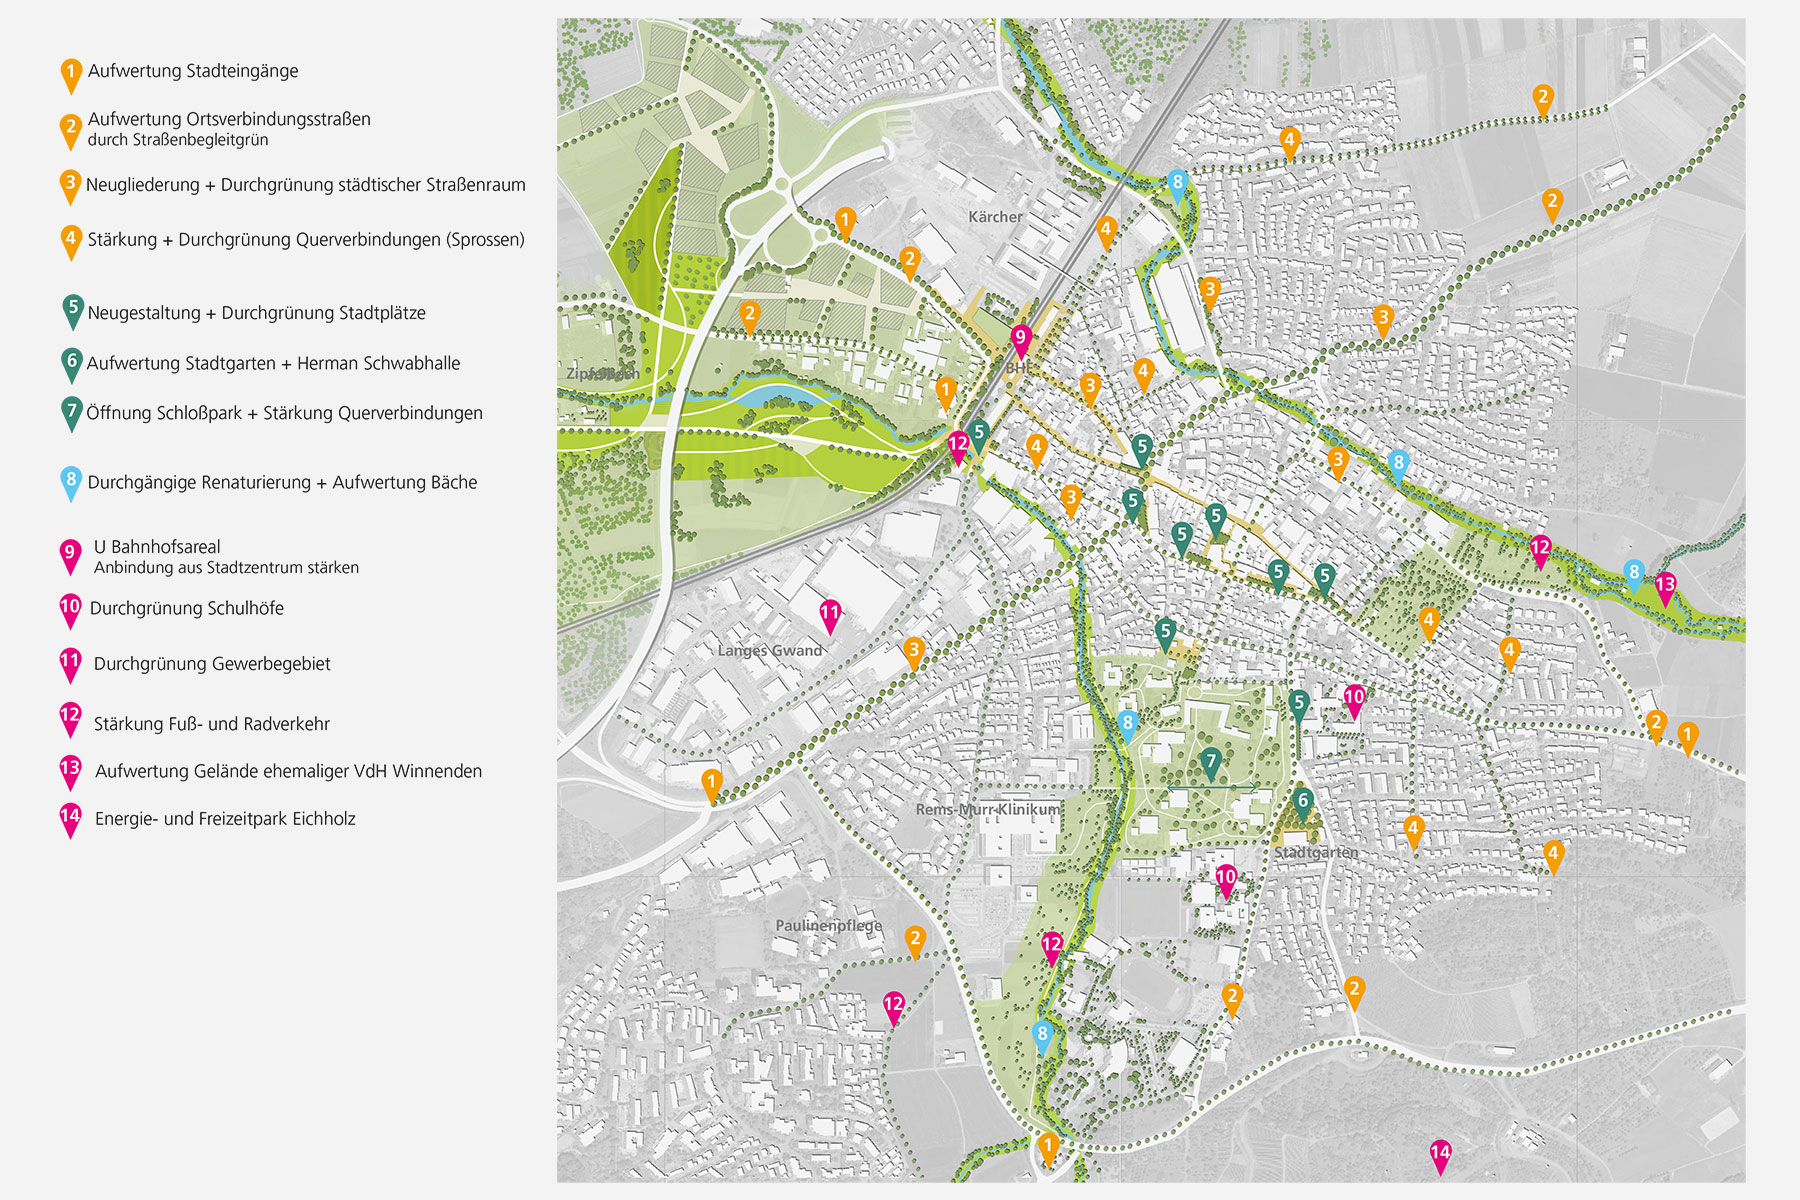Select map marker 11 above Langes Gwand
The width and height of the screenshot is (1800, 1200).
(830, 614)
